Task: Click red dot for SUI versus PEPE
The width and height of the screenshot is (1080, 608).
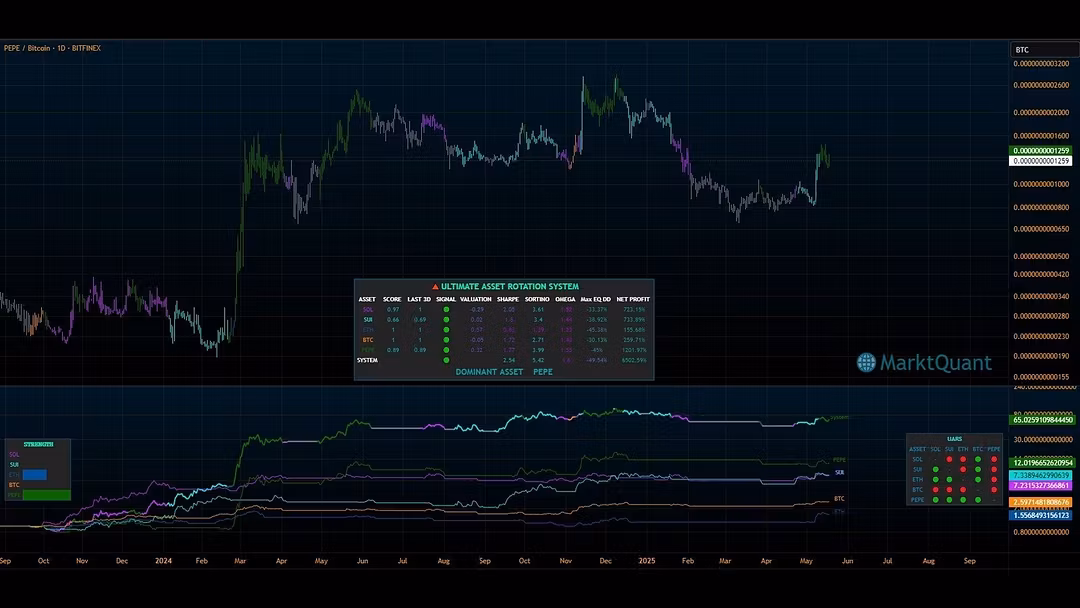Action: coord(992,468)
